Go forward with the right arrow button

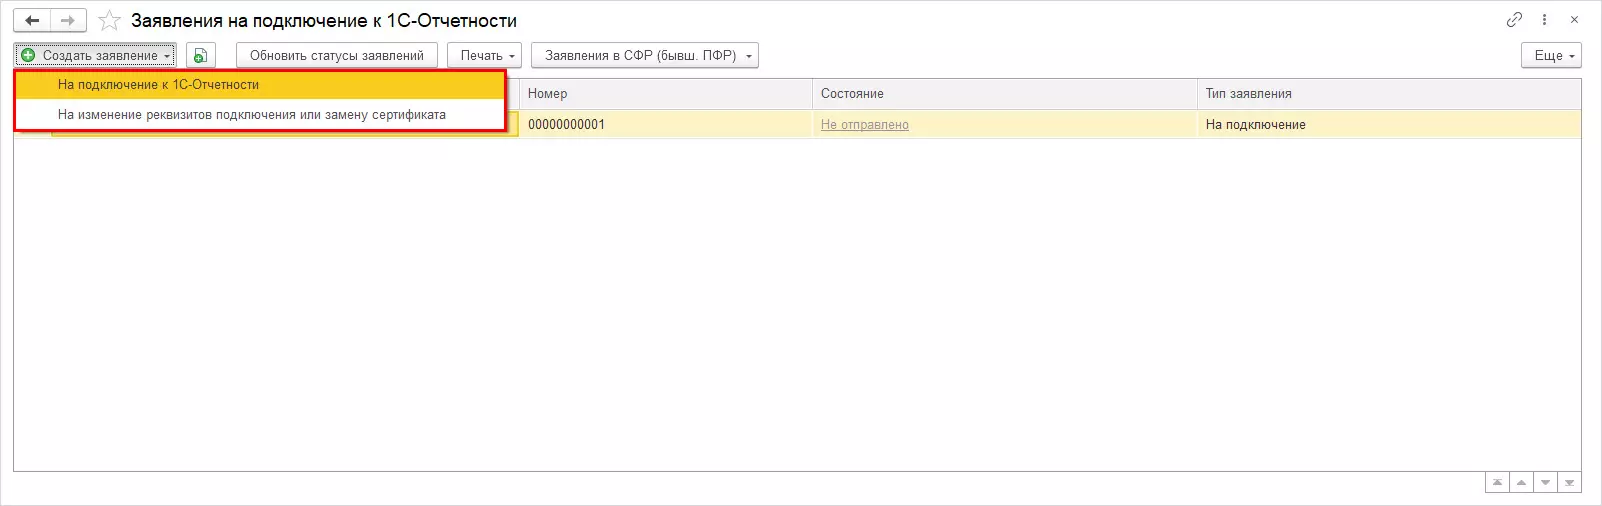tap(68, 20)
